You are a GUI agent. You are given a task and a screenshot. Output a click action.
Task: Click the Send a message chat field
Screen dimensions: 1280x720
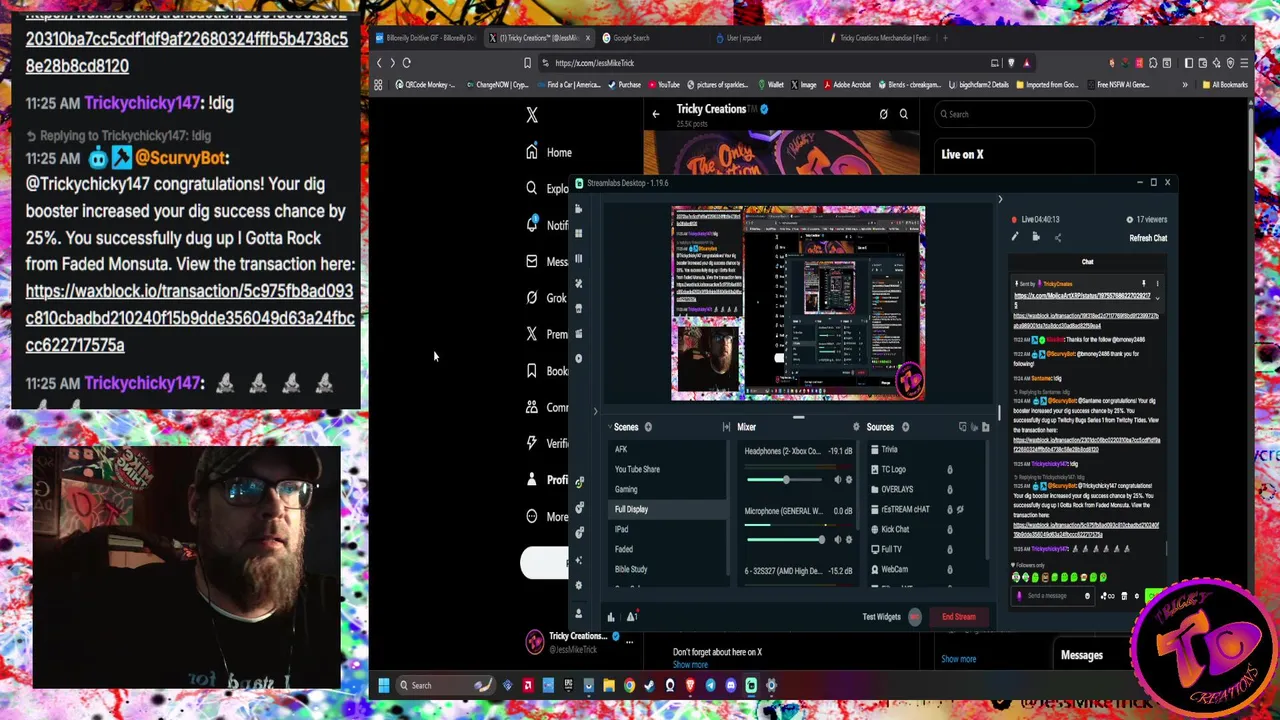1055,596
